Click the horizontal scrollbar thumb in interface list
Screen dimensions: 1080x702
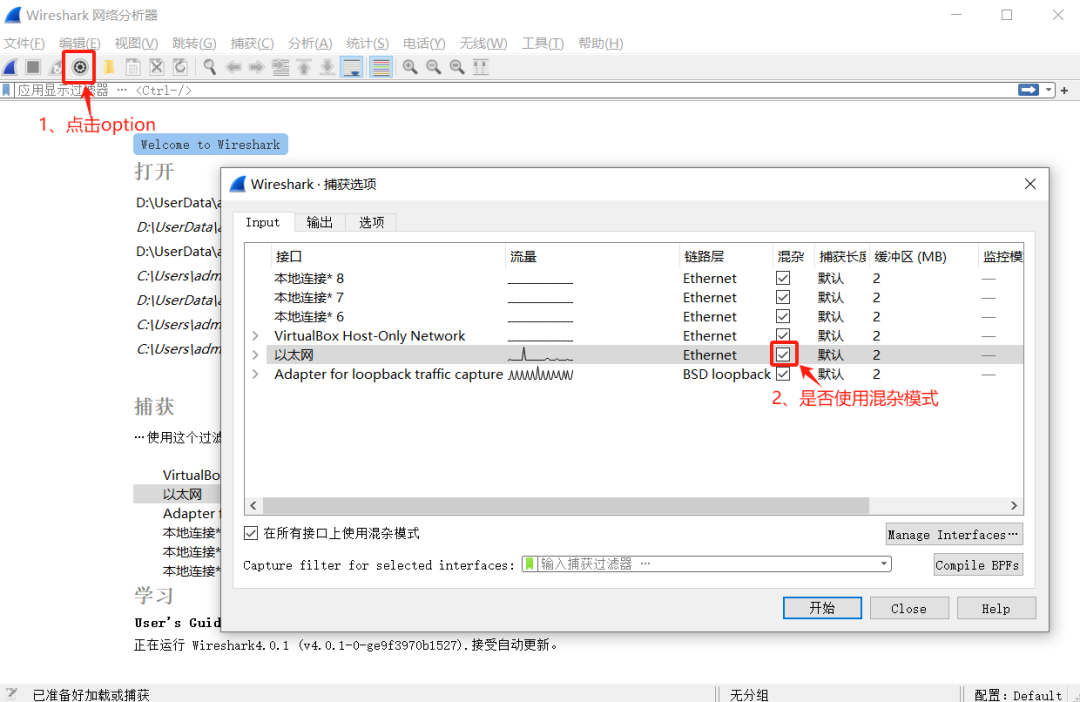coord(565,506)
